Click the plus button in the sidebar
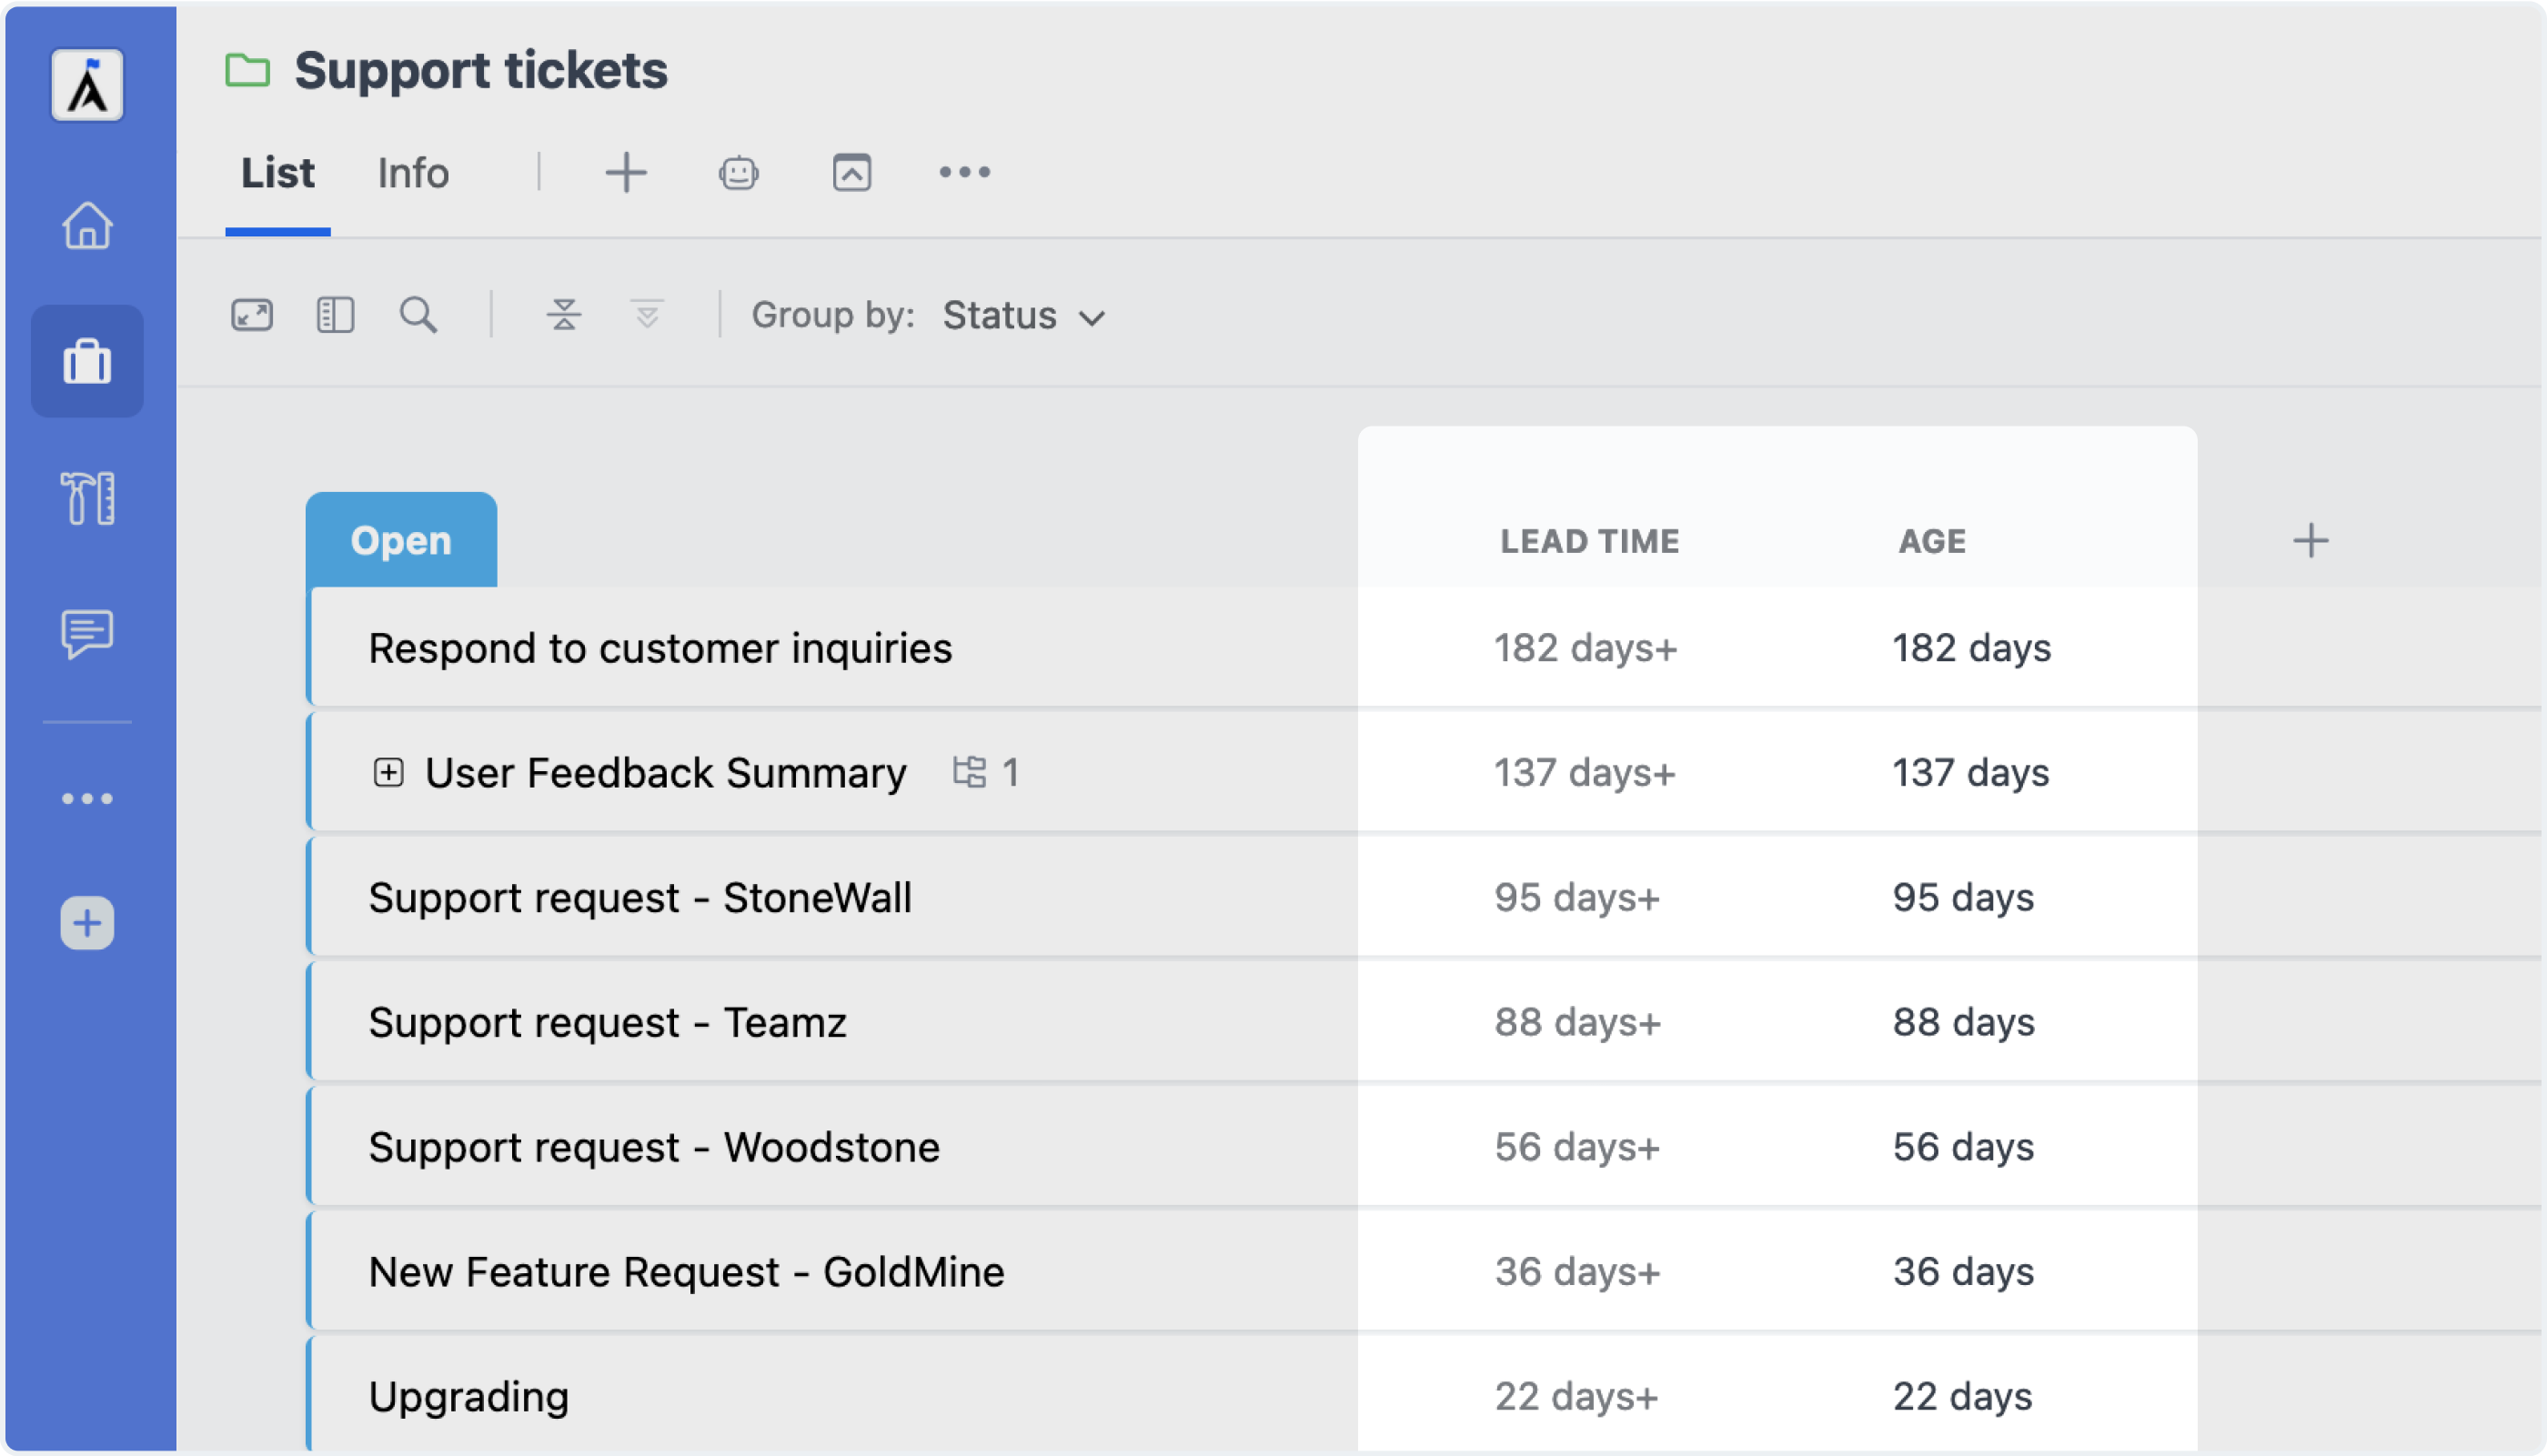The height and width of the screenshot is (1456, 2547). pos(87,922)
